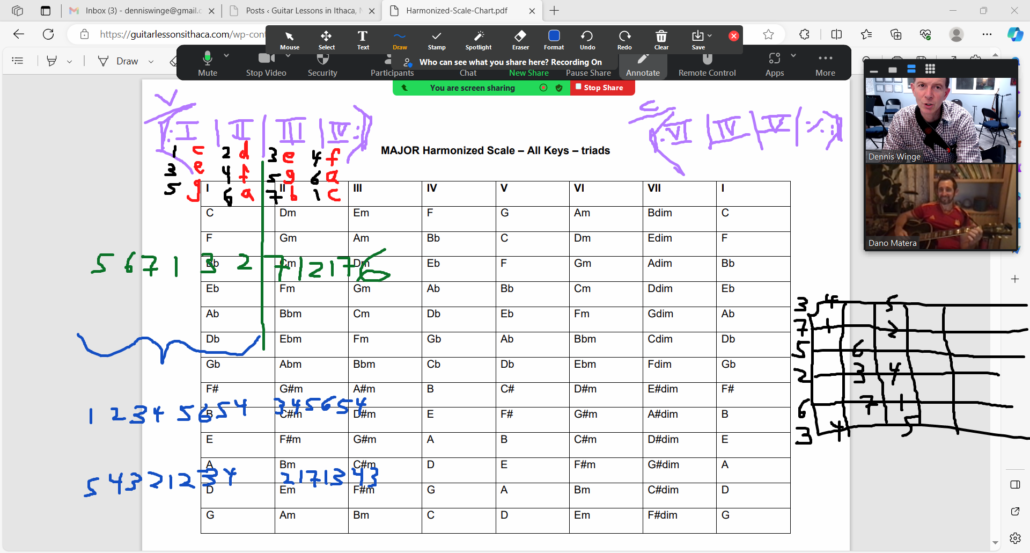Image resolution: width=1030 pixels, height=553 pixels.
Task: Open the blue Format color swatch
Action: (x=554, y=36)
